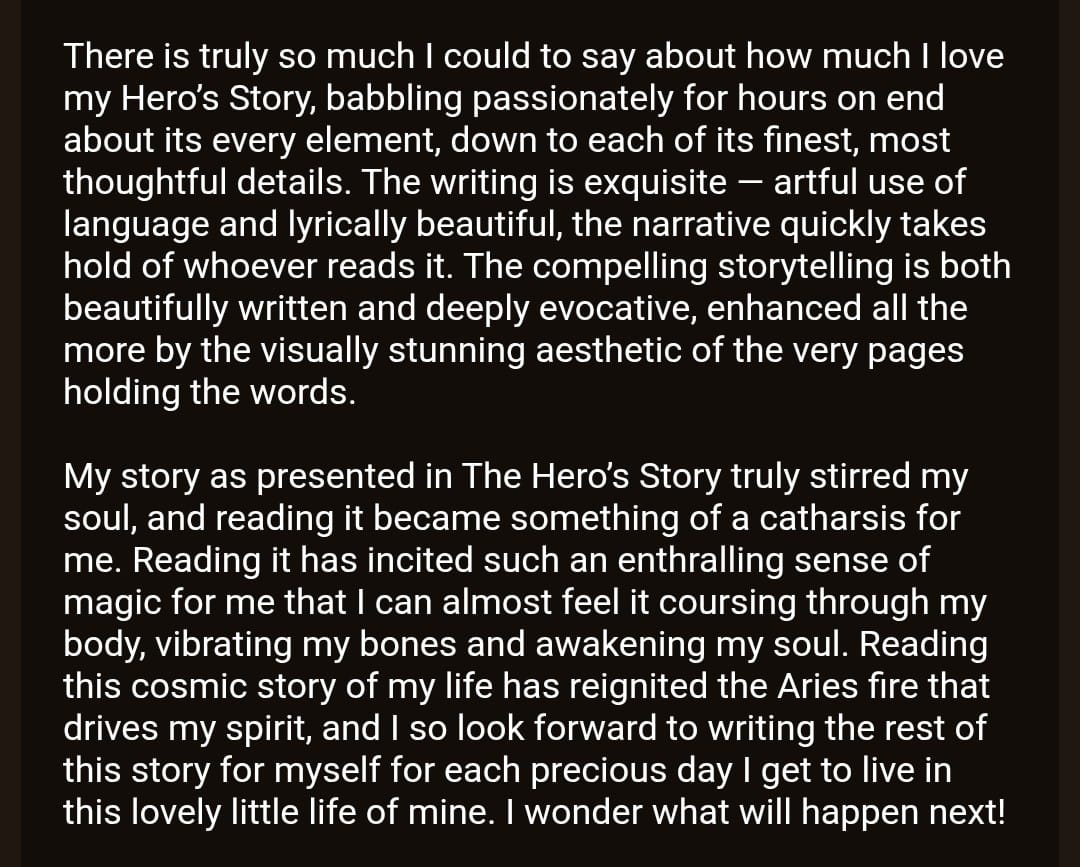Click the word "cosmic"
The image size is (1080, 867).
click(188, 687)
